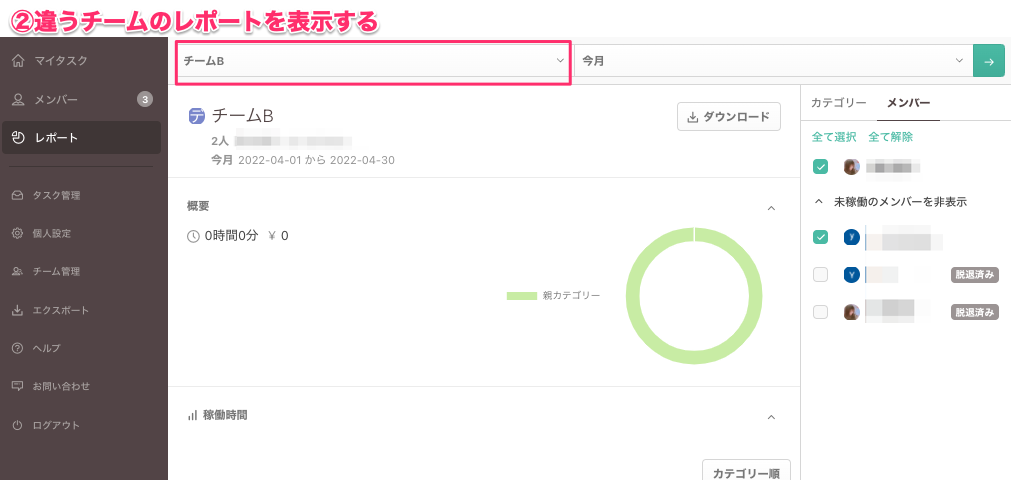Switch to the カテゴリー tab
1011x480 pixels.
[x=838, y=103]
